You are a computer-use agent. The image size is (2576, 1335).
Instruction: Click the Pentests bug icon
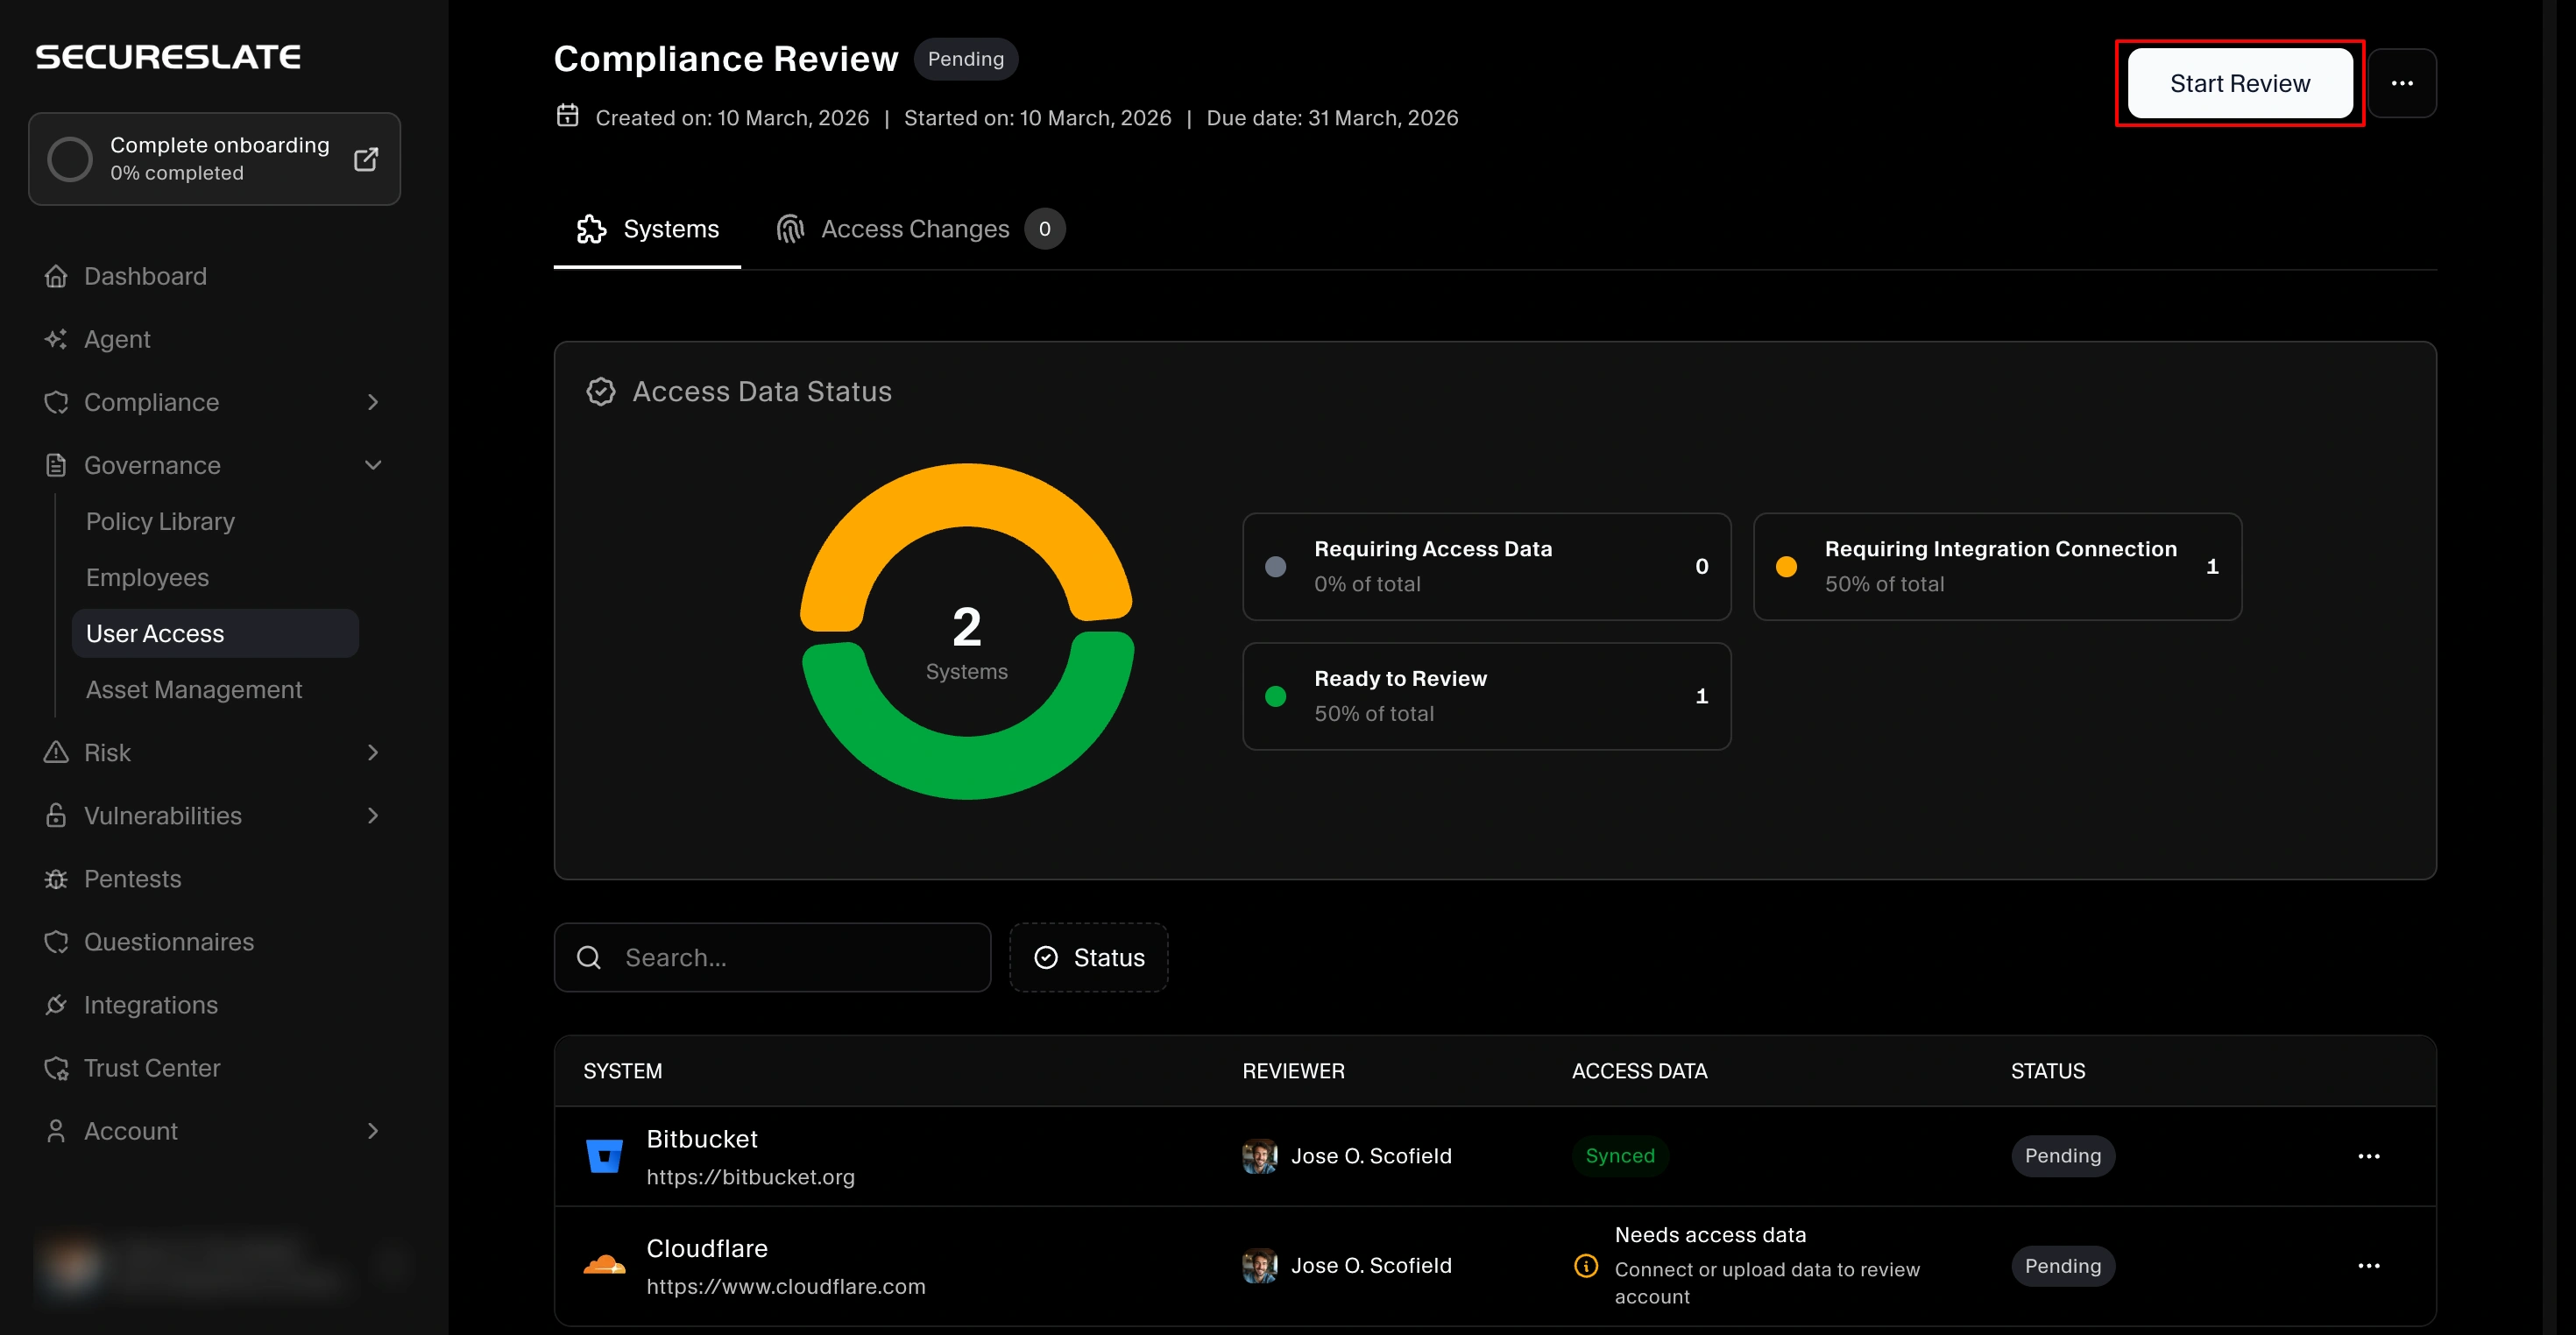click(x=57, y=879)
